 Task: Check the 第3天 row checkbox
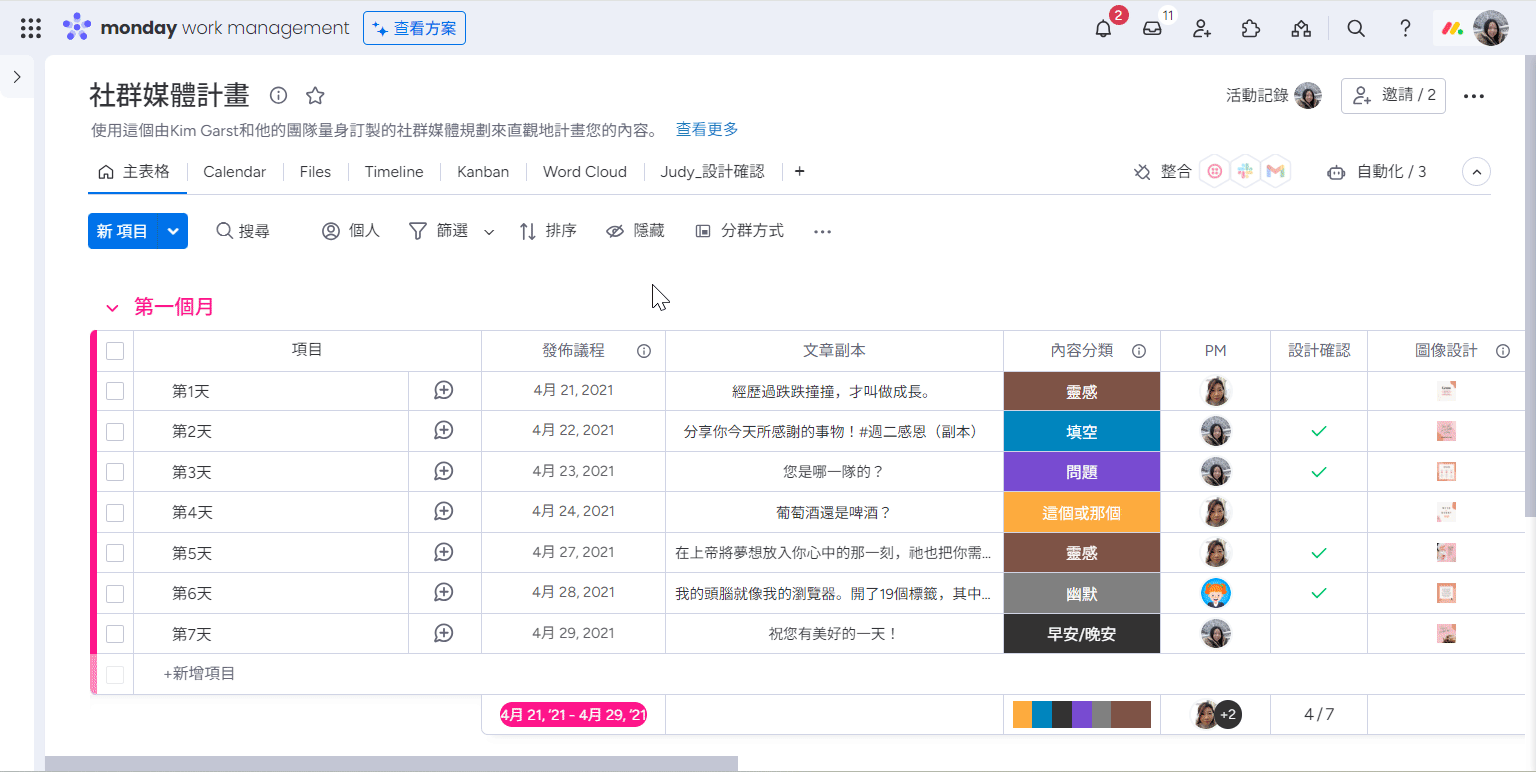(x=115, y=472)
